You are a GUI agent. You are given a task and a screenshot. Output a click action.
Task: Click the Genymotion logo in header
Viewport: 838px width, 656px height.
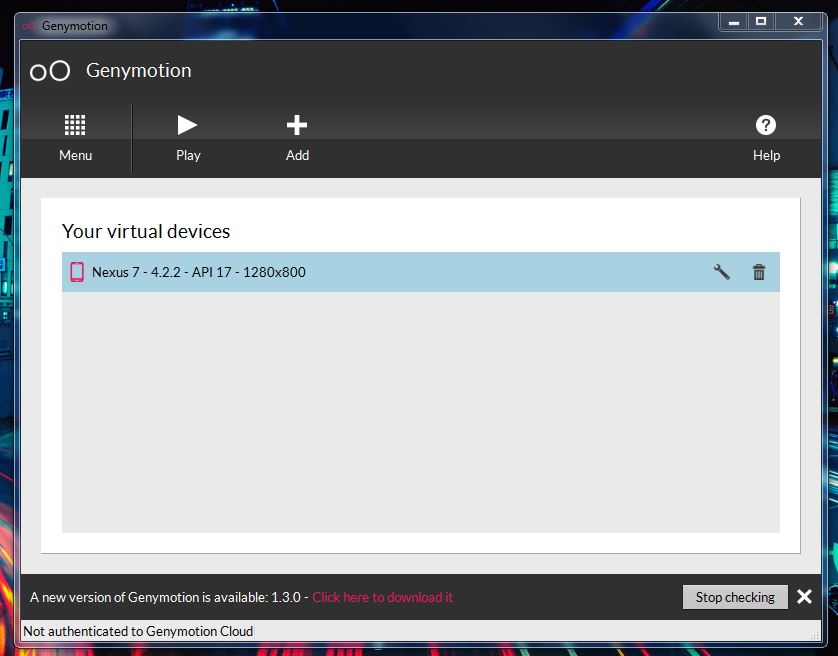tap(50, 71)
